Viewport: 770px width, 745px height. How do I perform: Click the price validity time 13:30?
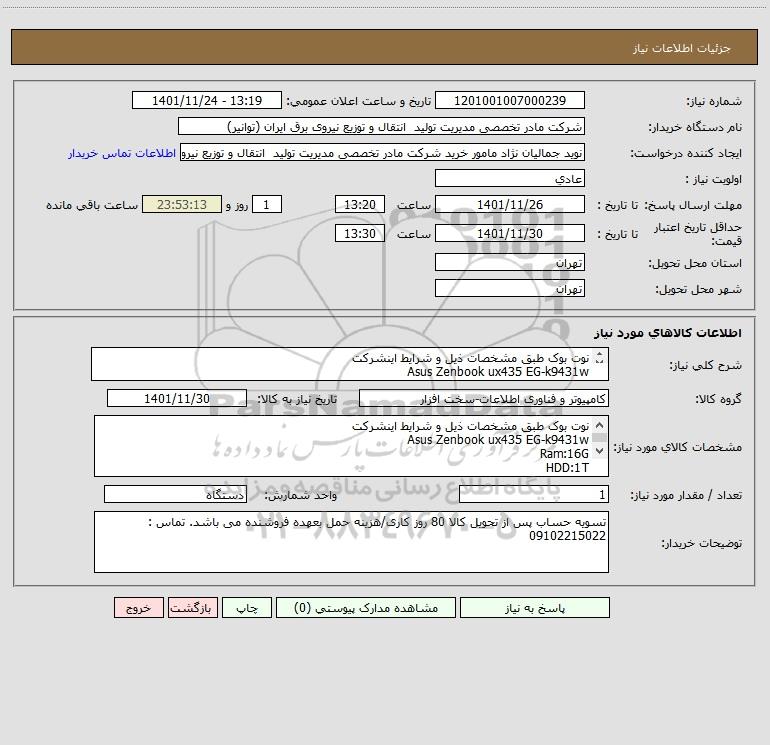coord(359,233)
